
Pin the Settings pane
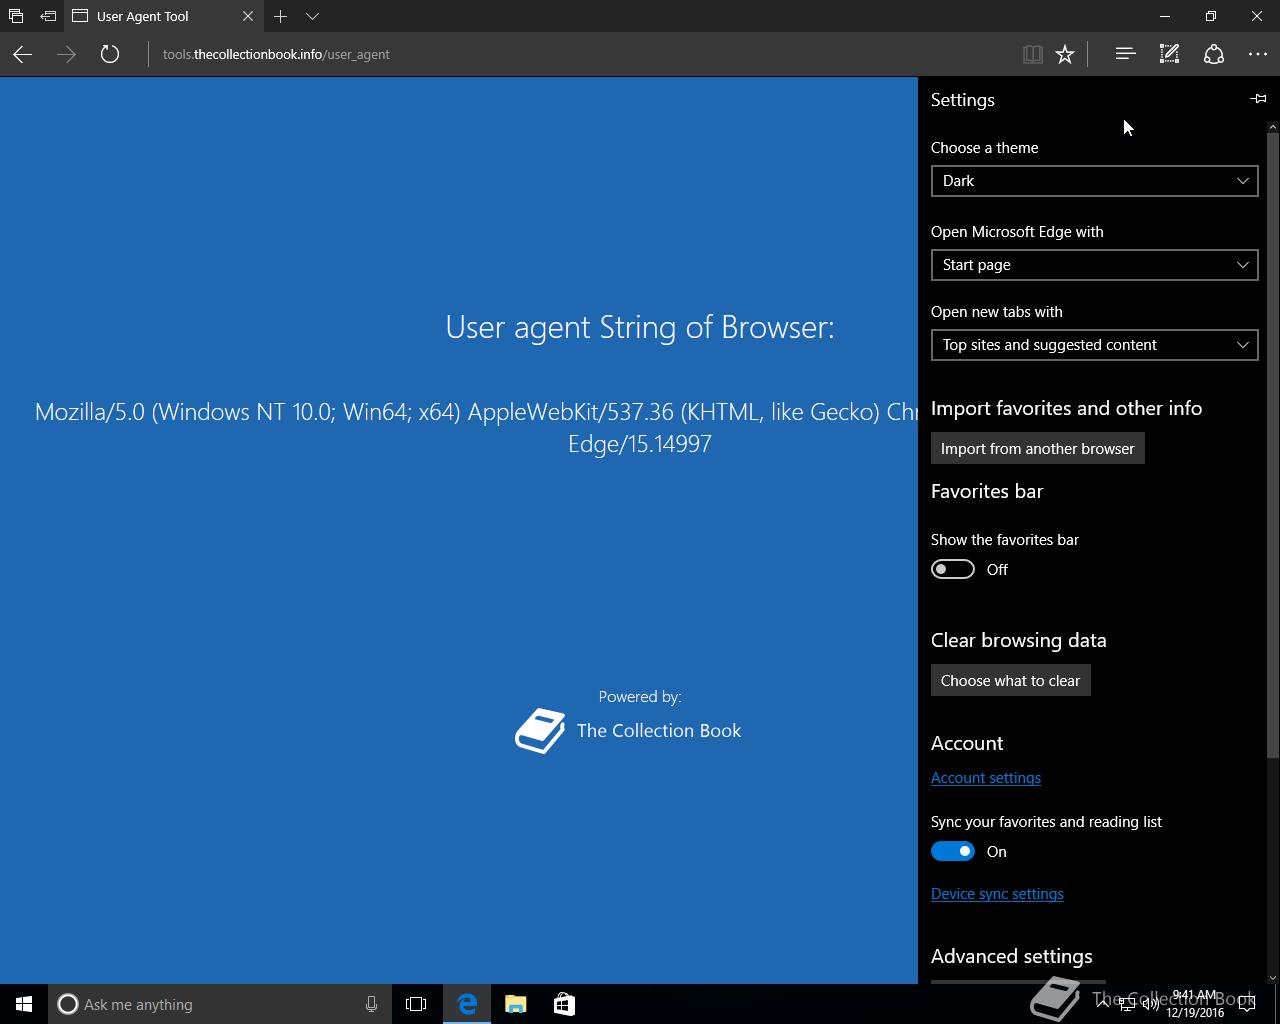tap(1258, 99)
